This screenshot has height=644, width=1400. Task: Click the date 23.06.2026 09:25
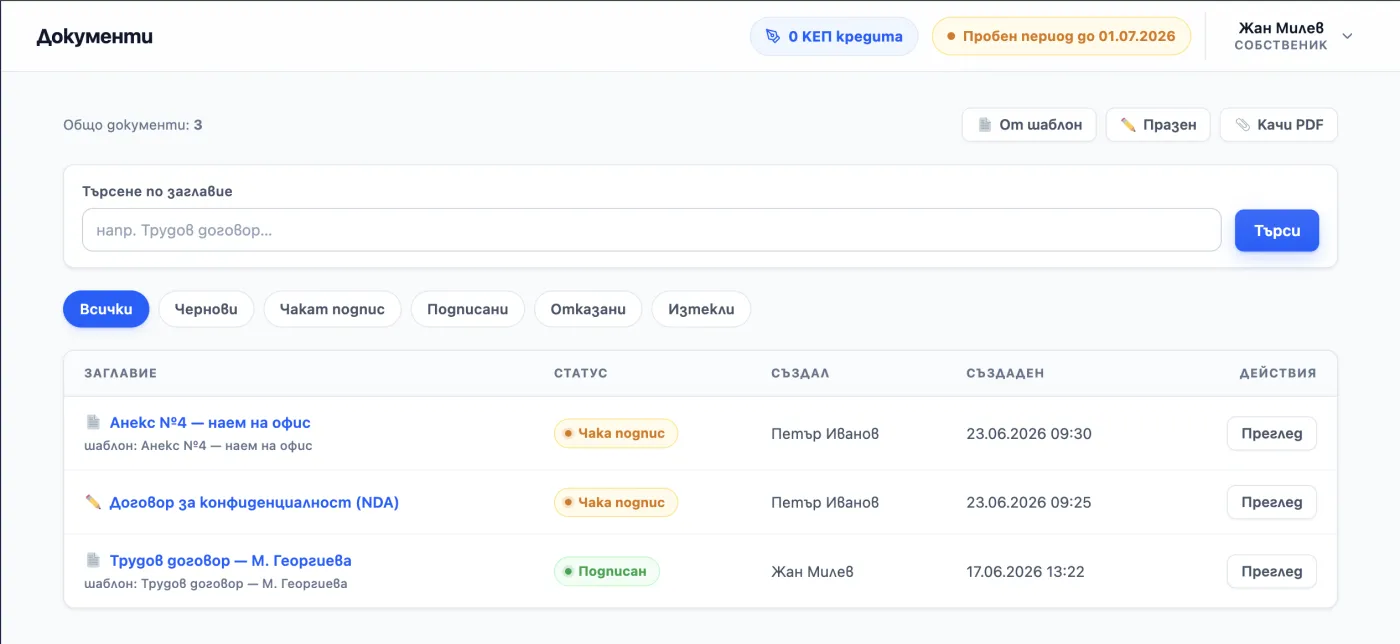pyautogui.click(x=1029, y=502)
